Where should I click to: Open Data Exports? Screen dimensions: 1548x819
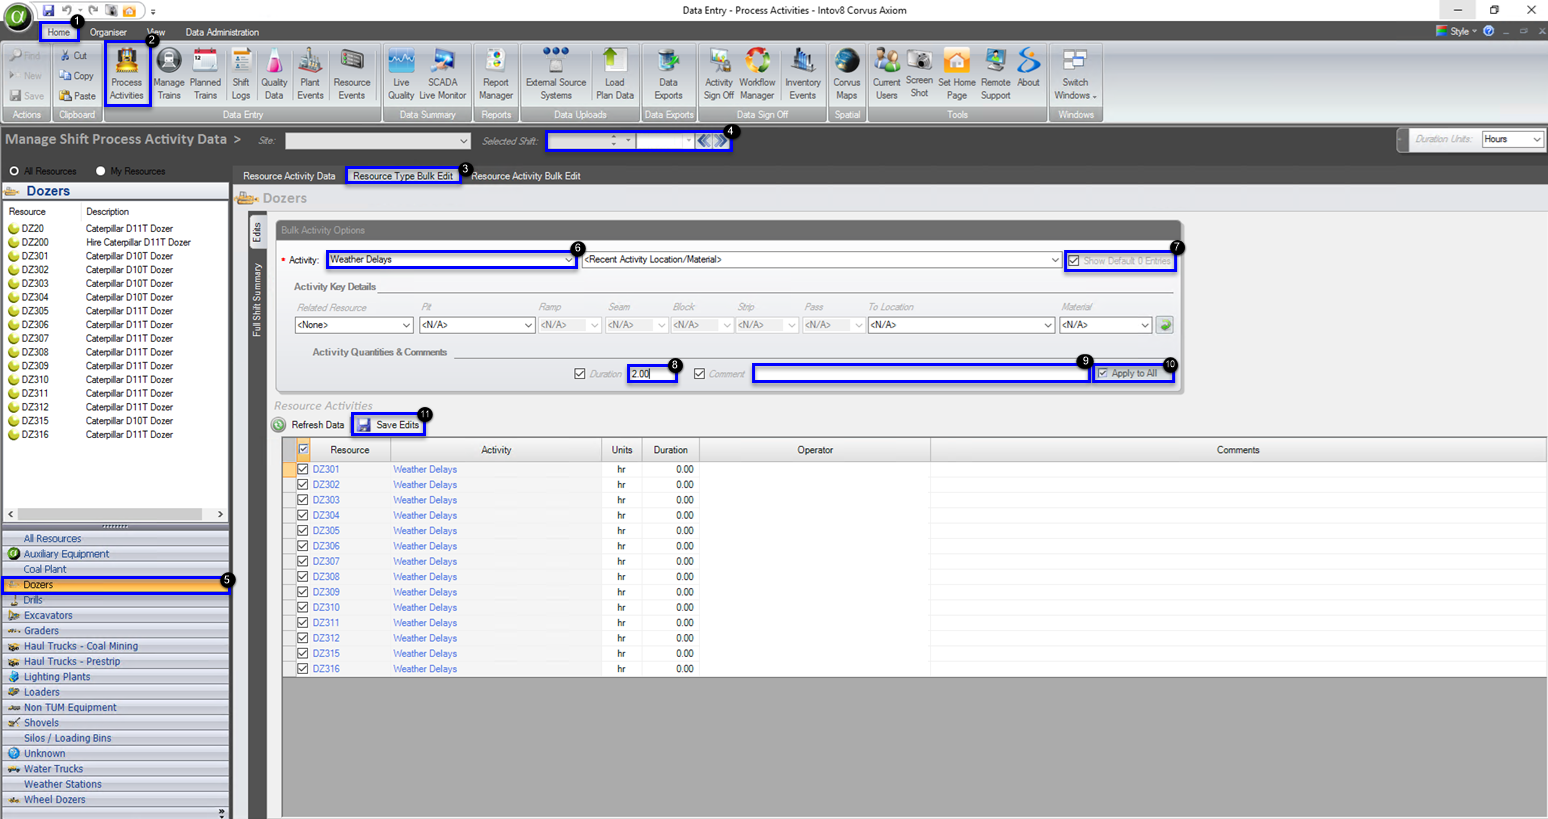(668, 74)
